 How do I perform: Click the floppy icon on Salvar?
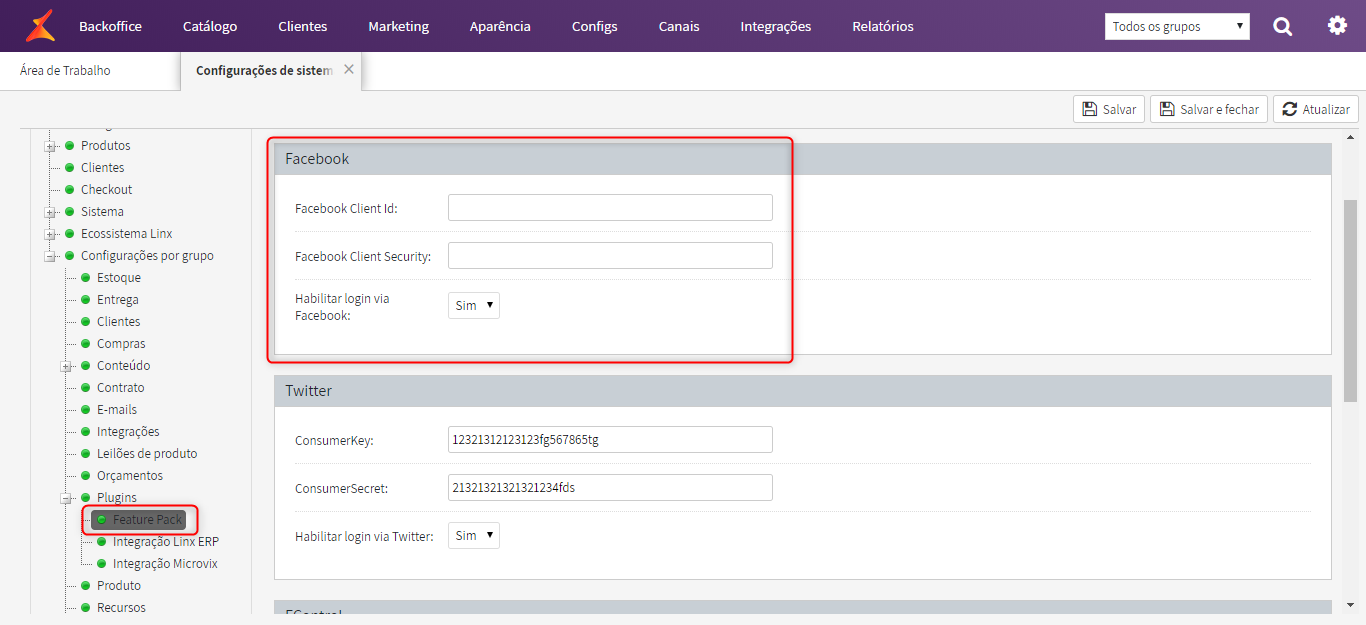[x=1089, y=109]
